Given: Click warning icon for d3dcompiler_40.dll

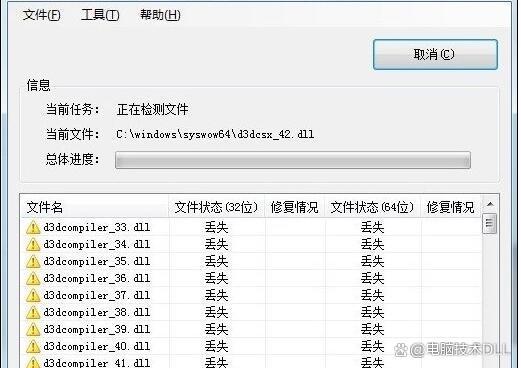Looking at the screenshot, I should 33,346.
